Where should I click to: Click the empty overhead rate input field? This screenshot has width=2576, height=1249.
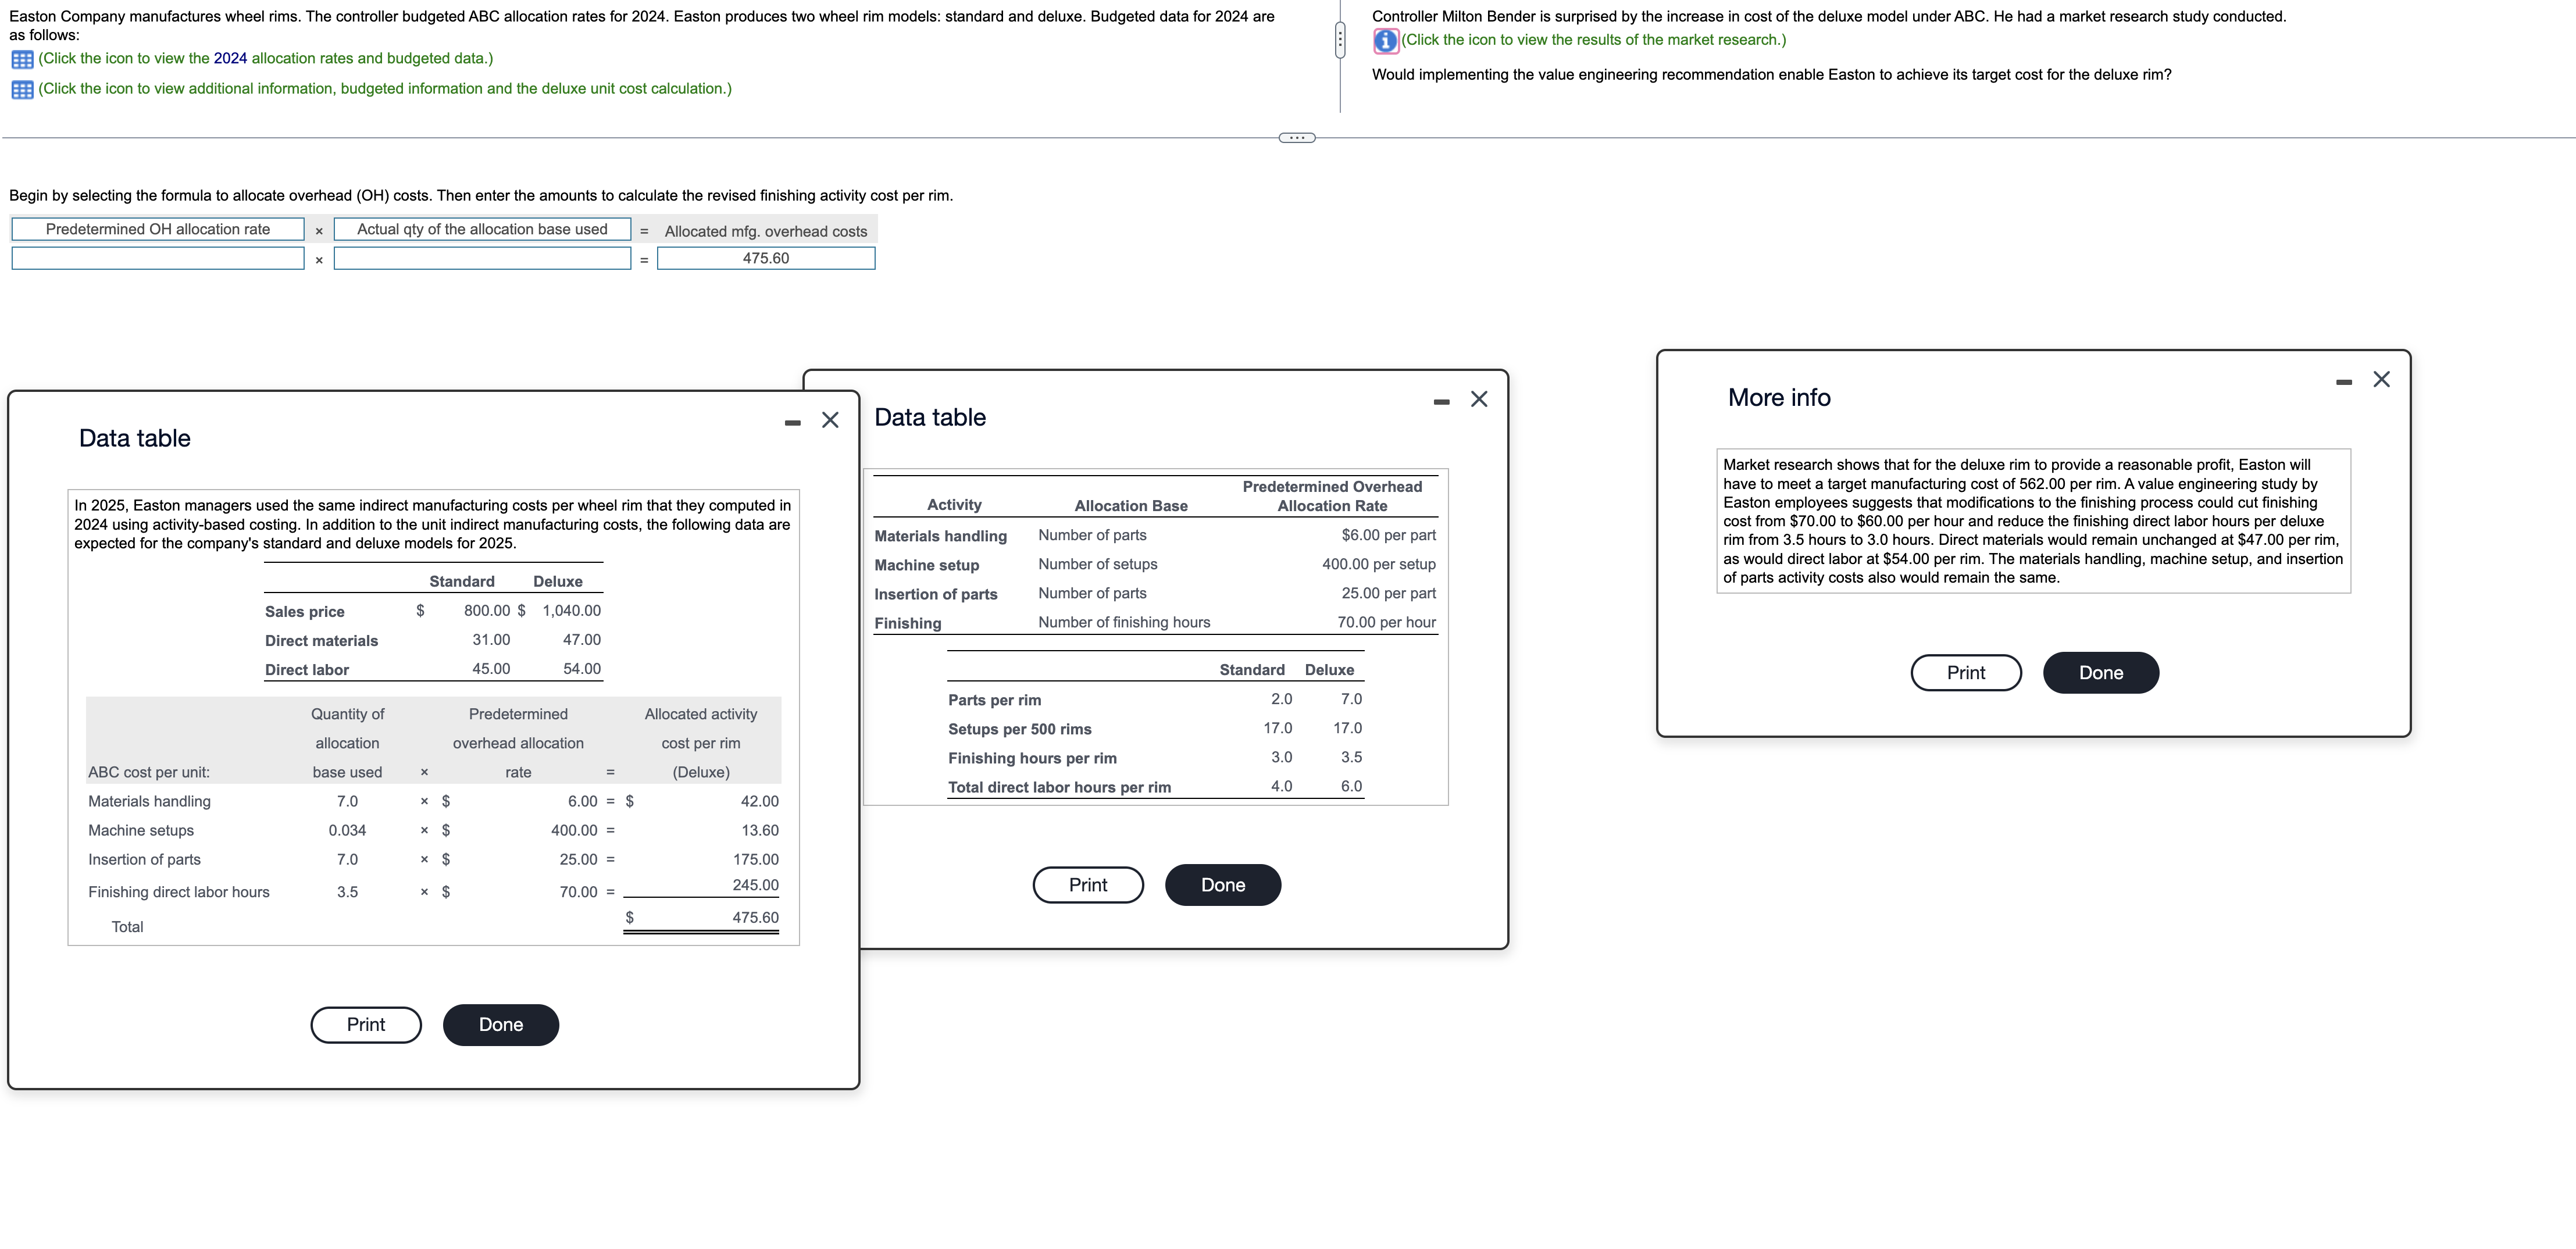coord(158,259)
